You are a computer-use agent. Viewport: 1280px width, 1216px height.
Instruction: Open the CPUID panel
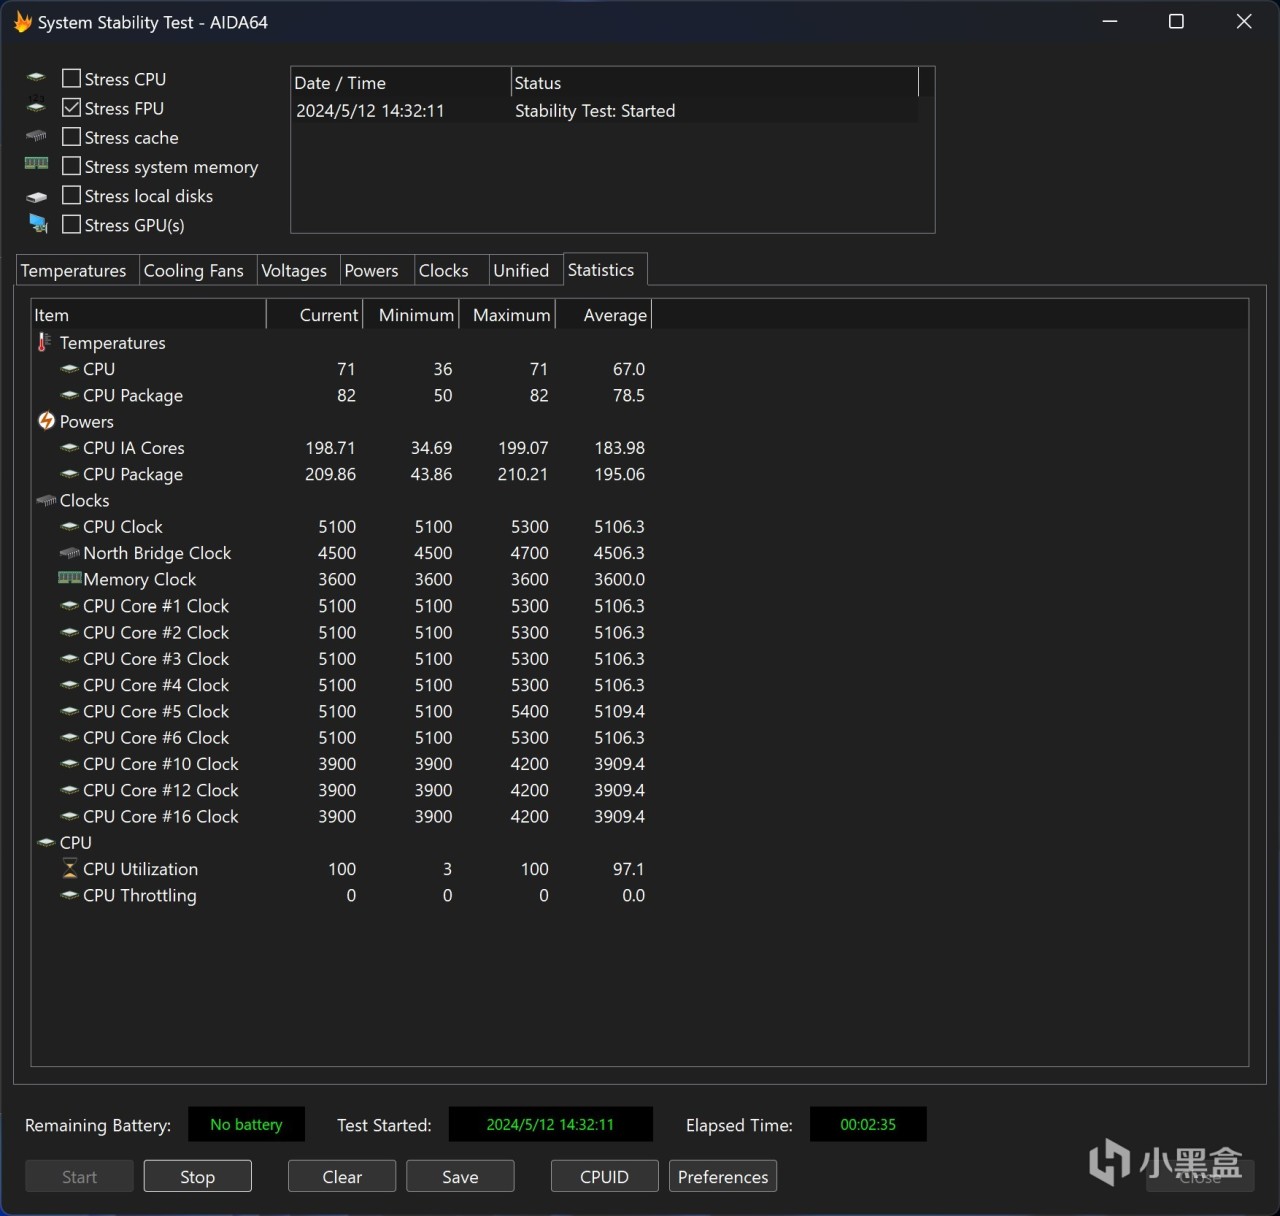click(x=605, y=1177)
